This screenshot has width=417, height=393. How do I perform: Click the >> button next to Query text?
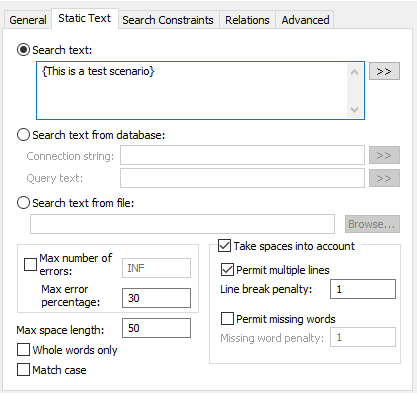pos(384,178)
